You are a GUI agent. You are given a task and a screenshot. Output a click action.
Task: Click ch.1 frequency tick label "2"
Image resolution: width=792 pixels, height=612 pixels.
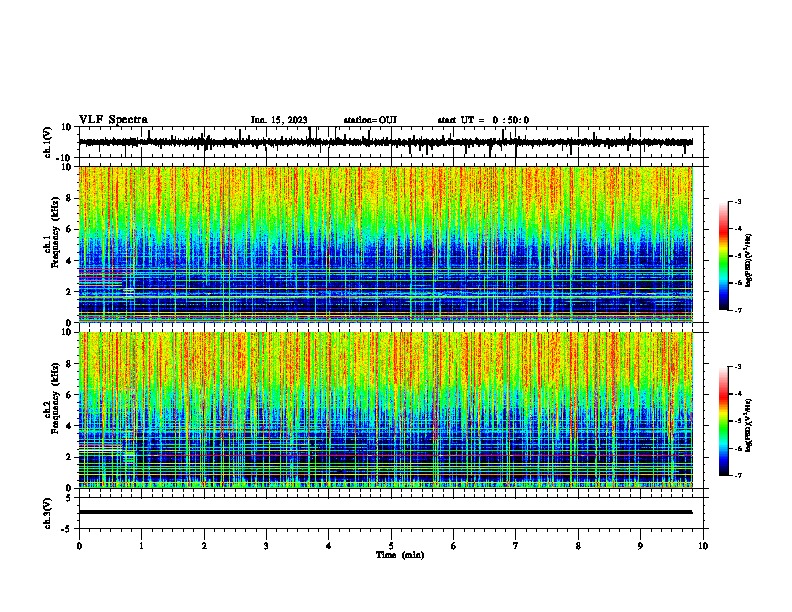tap(69, 292)
